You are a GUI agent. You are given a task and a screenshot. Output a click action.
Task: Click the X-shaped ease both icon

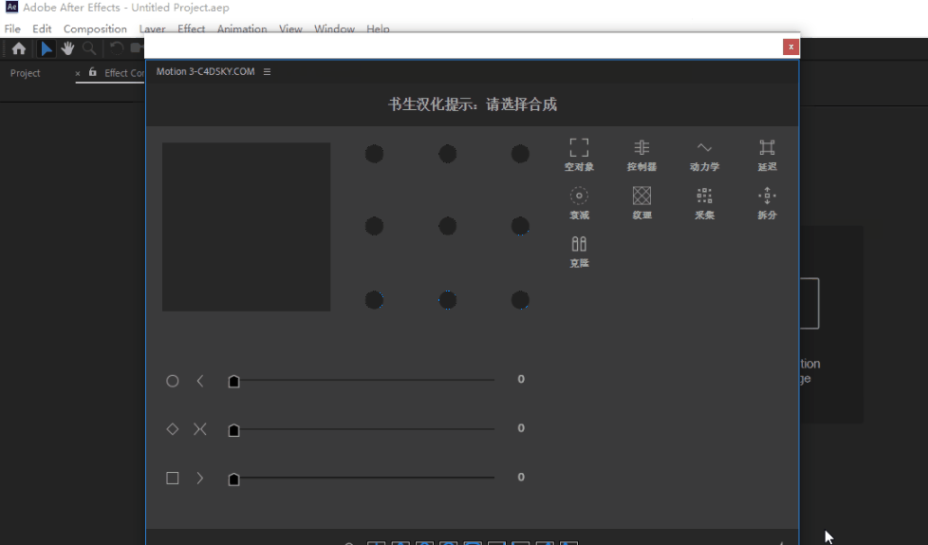pos(200,429)
